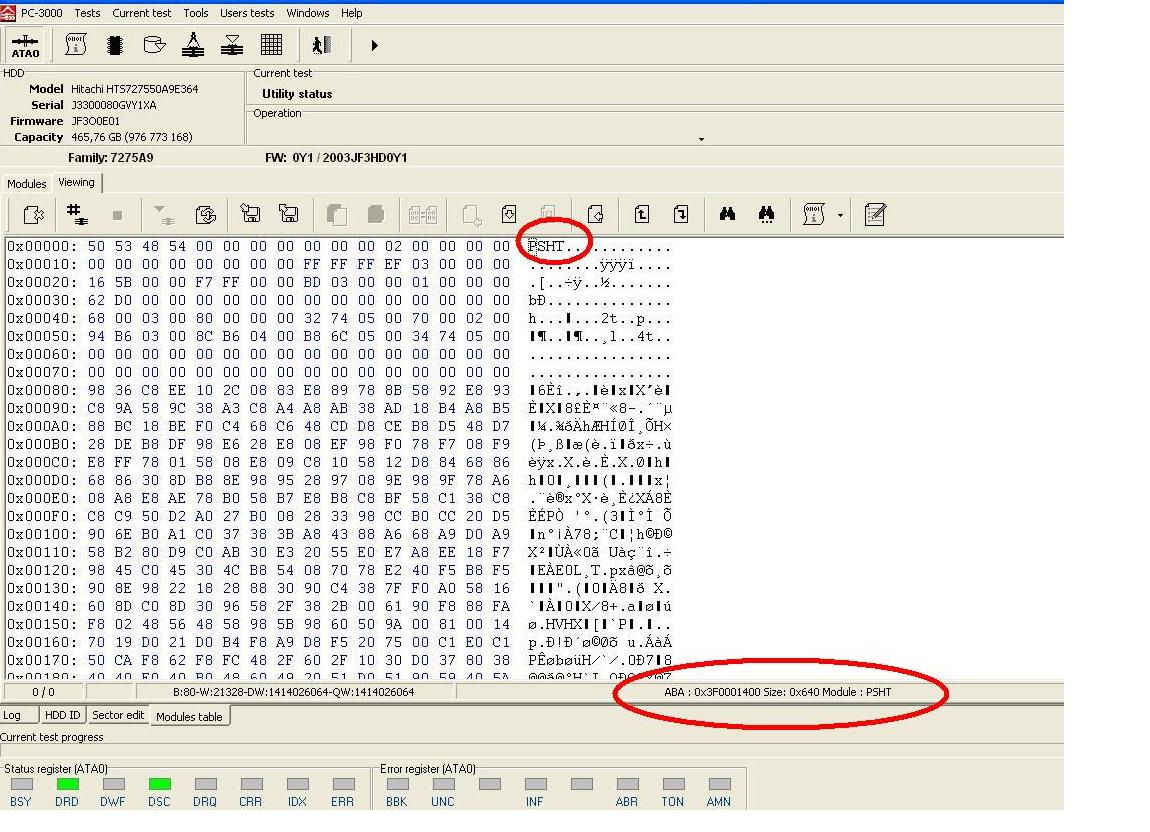This screenshot has height=832, width=1150.
Task: Click the serial number J3300080GVY1XA
Action: (114, 105)
